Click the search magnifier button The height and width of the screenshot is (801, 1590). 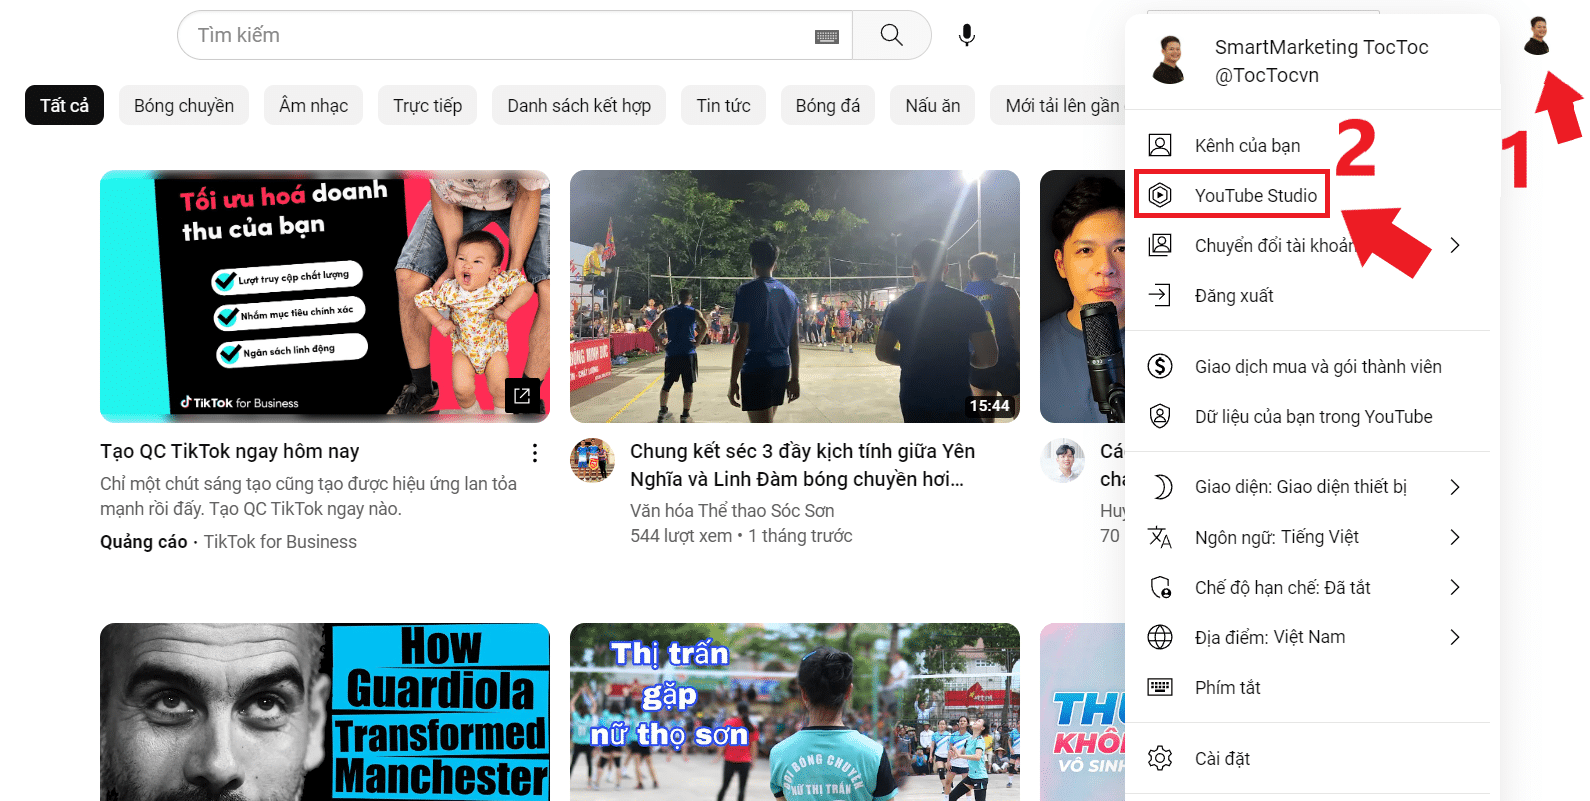tap(891, 36)
